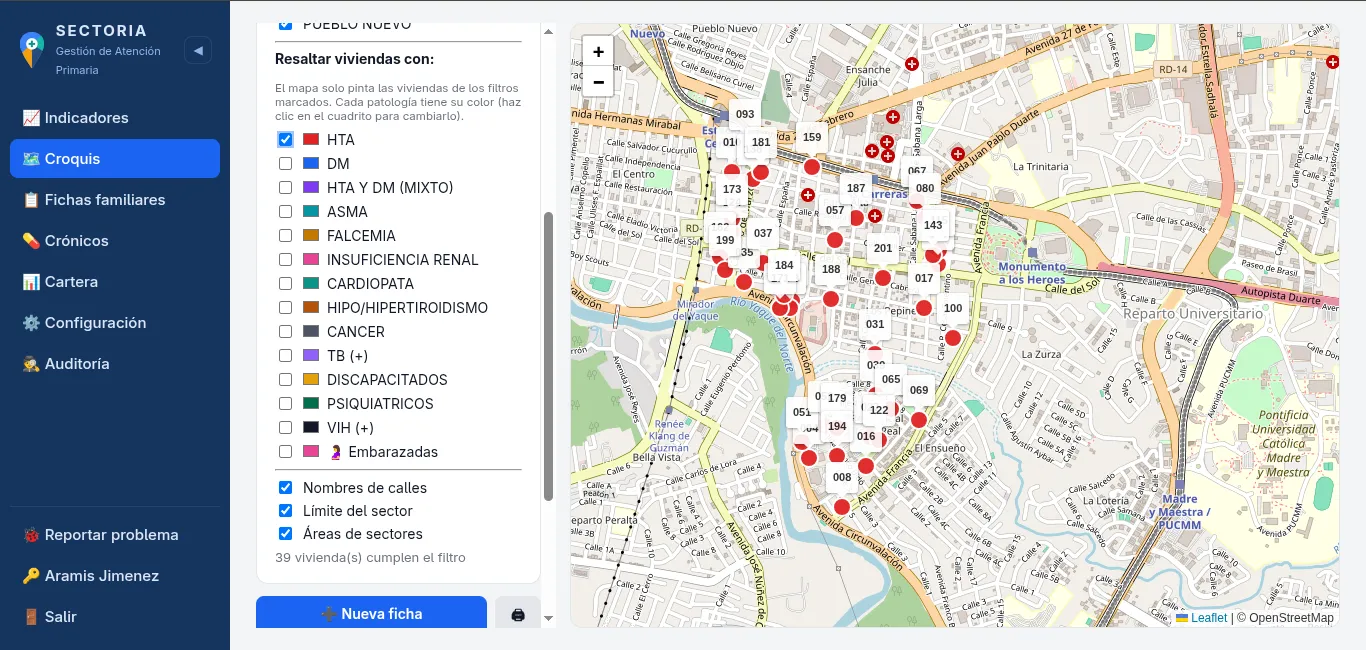The image size is (1366, 650).
Task: Check the VIH (+) checkbox
Action: [285, 428]
